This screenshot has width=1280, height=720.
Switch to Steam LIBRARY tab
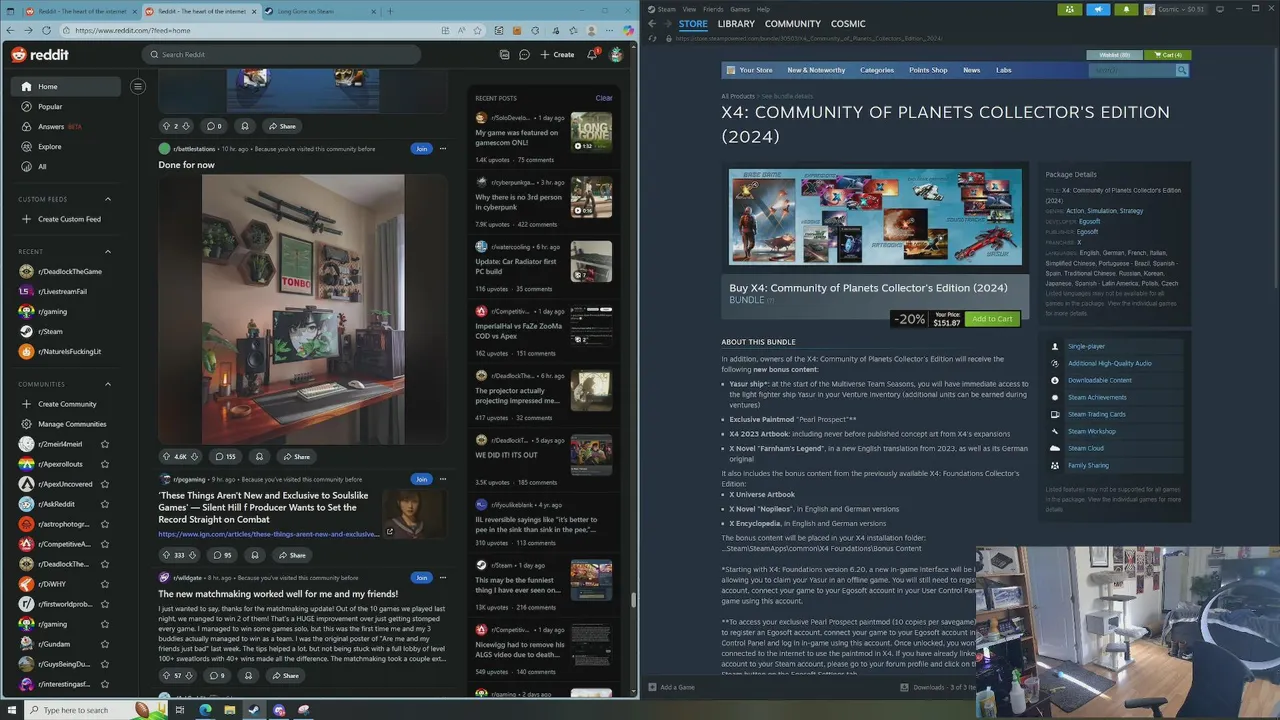point(736,23)
